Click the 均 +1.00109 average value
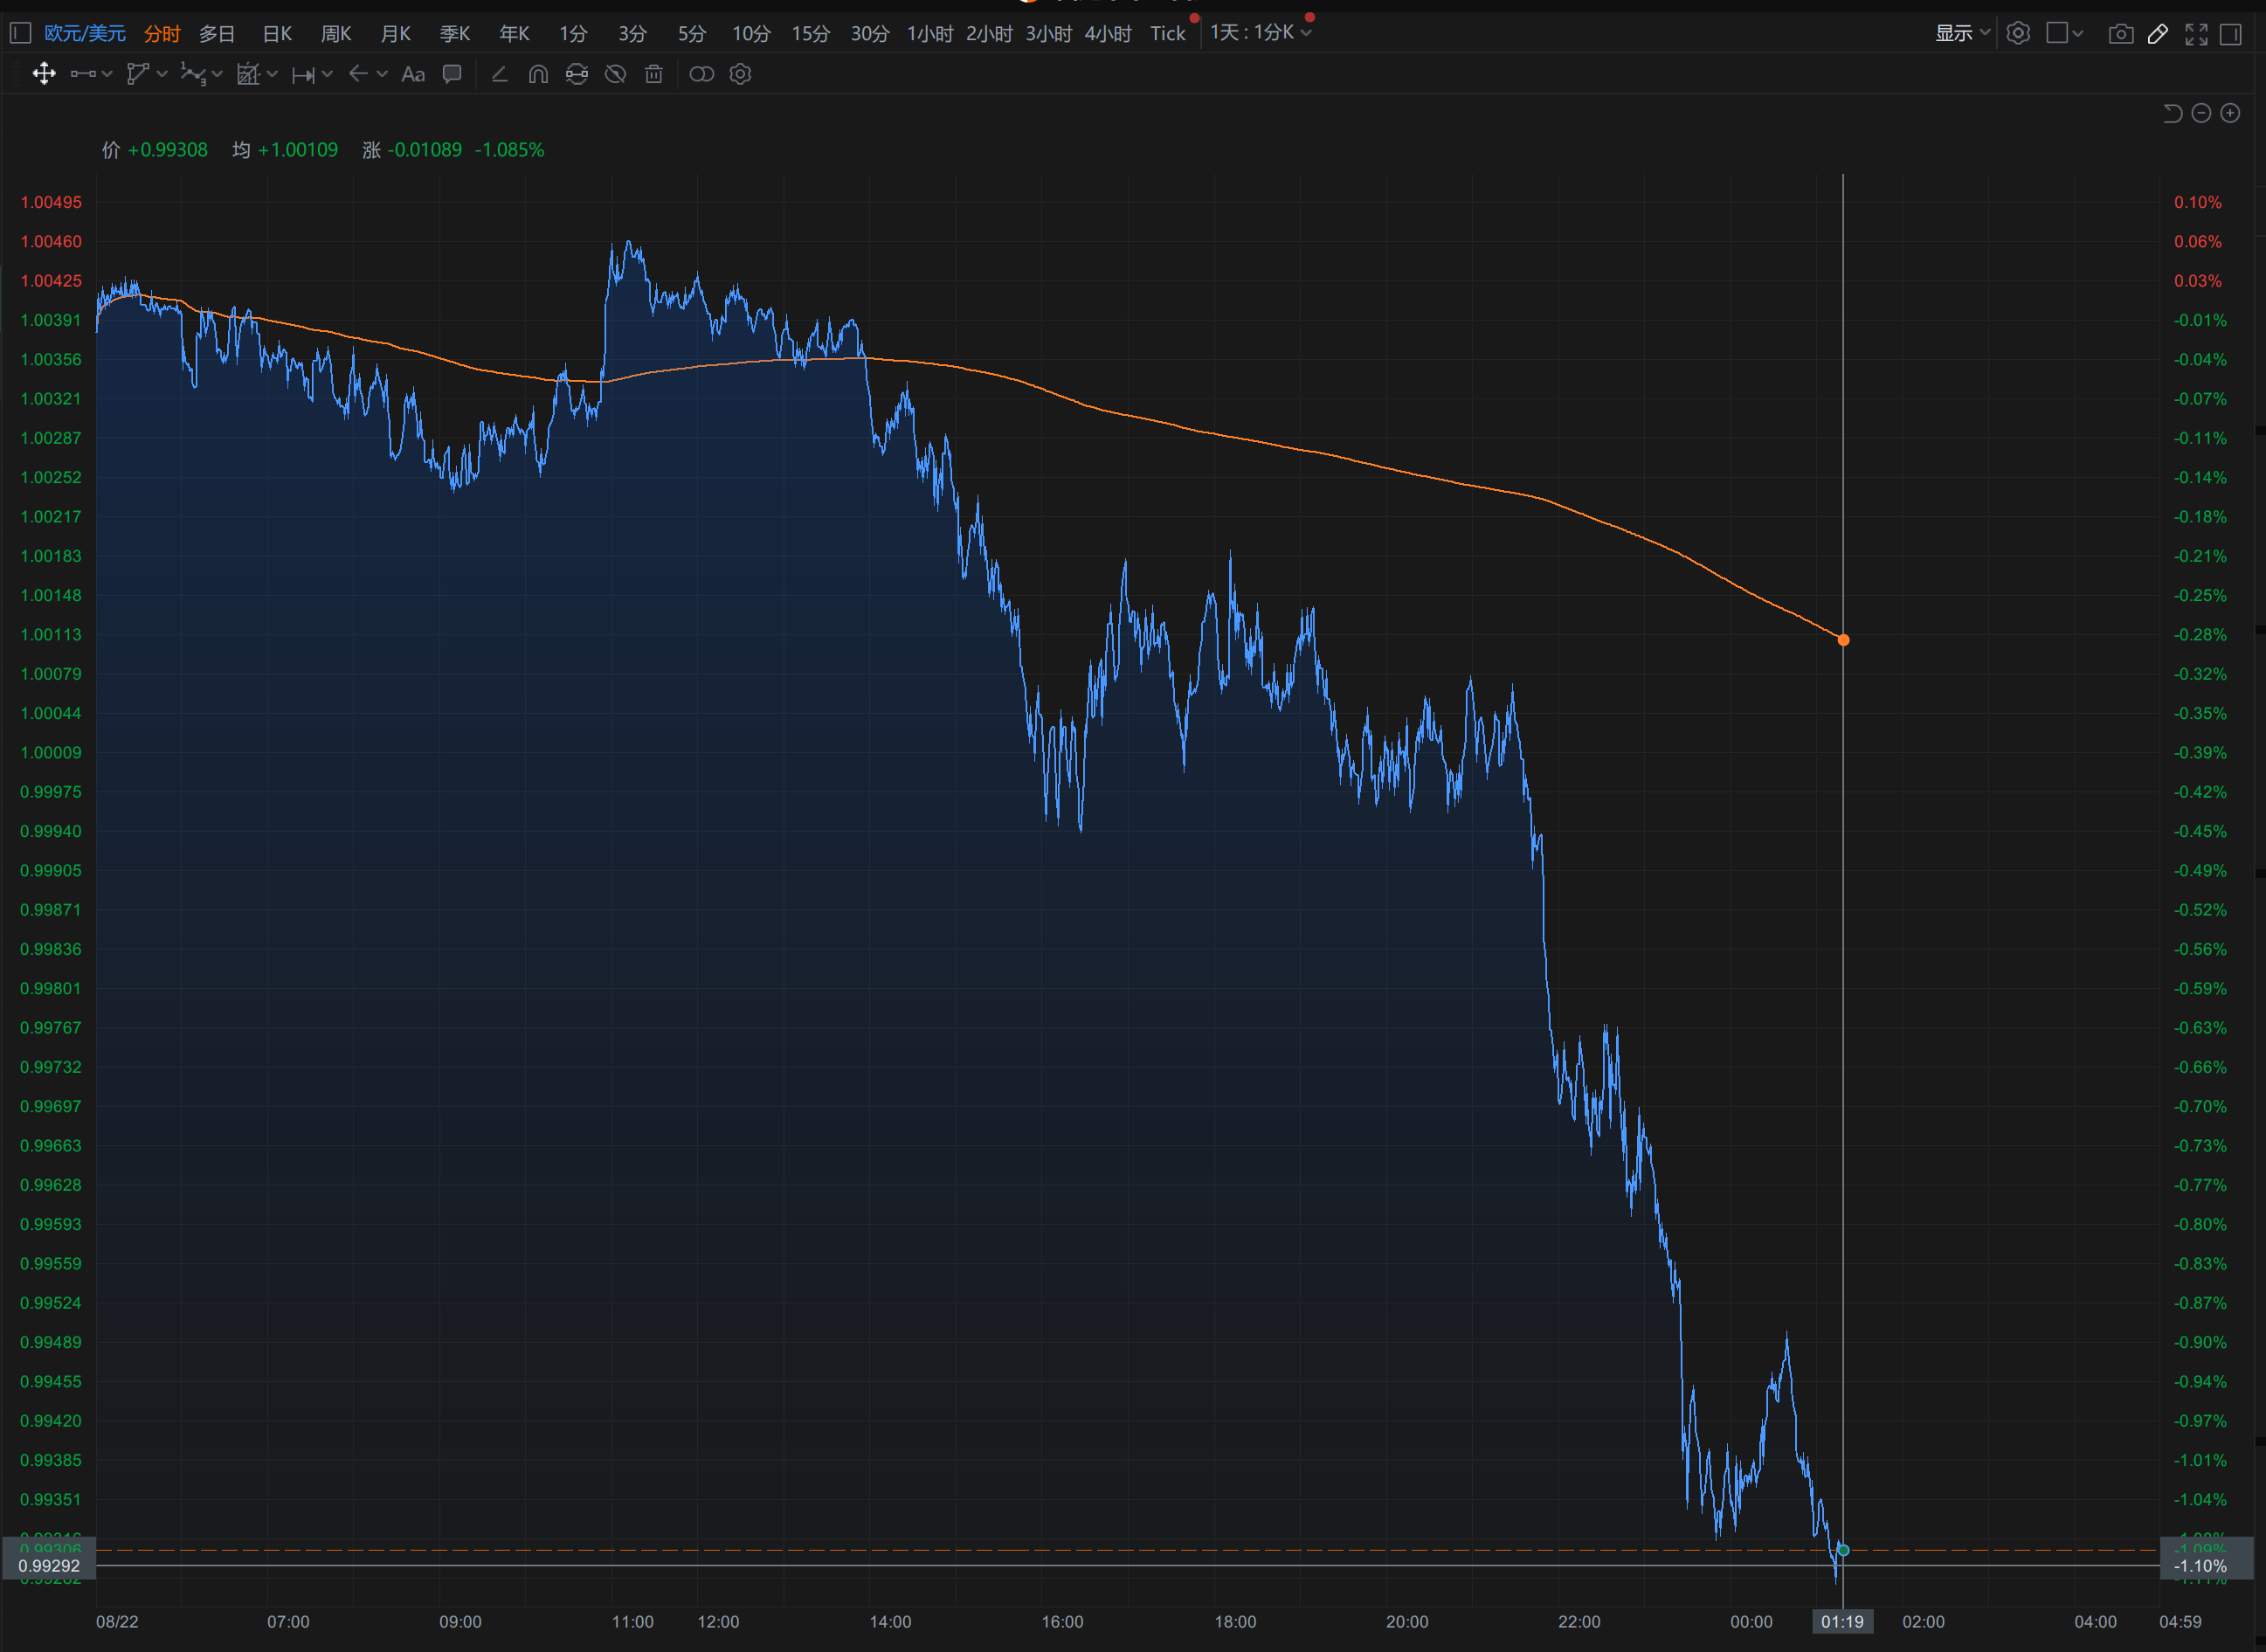The width and height of the screenshot is (2266, 1652). [285, 150]
